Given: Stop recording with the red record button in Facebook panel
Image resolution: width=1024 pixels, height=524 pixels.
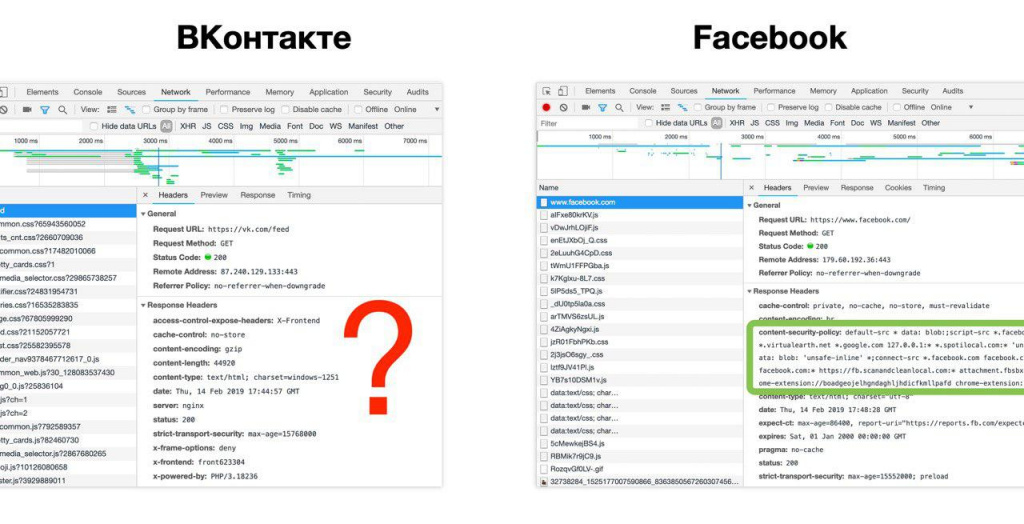Looking at the screenshot, I should (x=547, y=108).
